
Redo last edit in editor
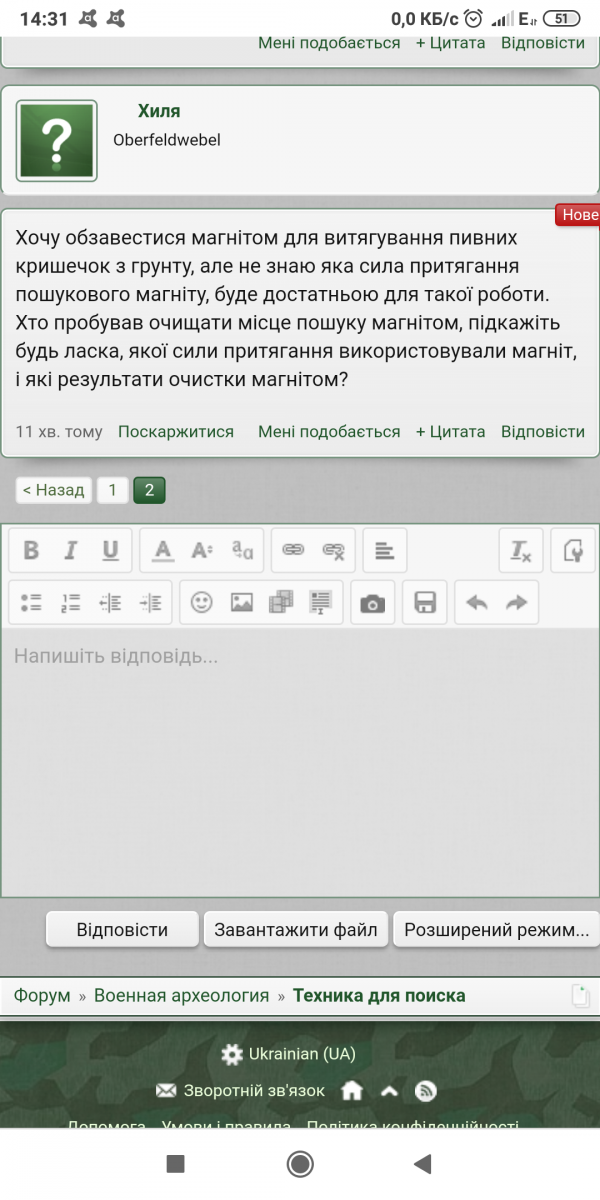coord(516,603)
